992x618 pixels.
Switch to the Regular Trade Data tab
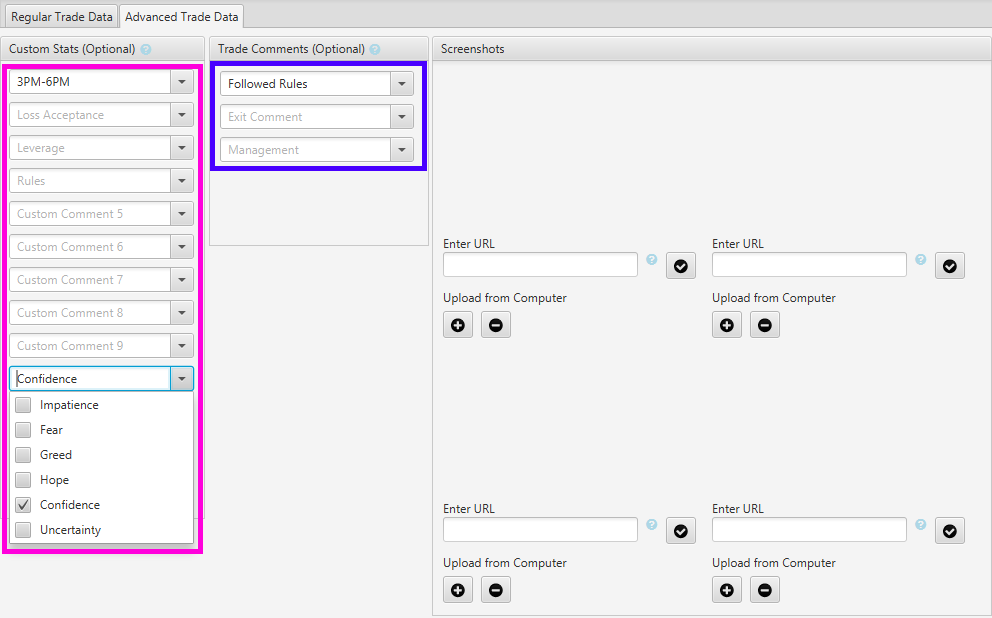click(x=61, y=17)
